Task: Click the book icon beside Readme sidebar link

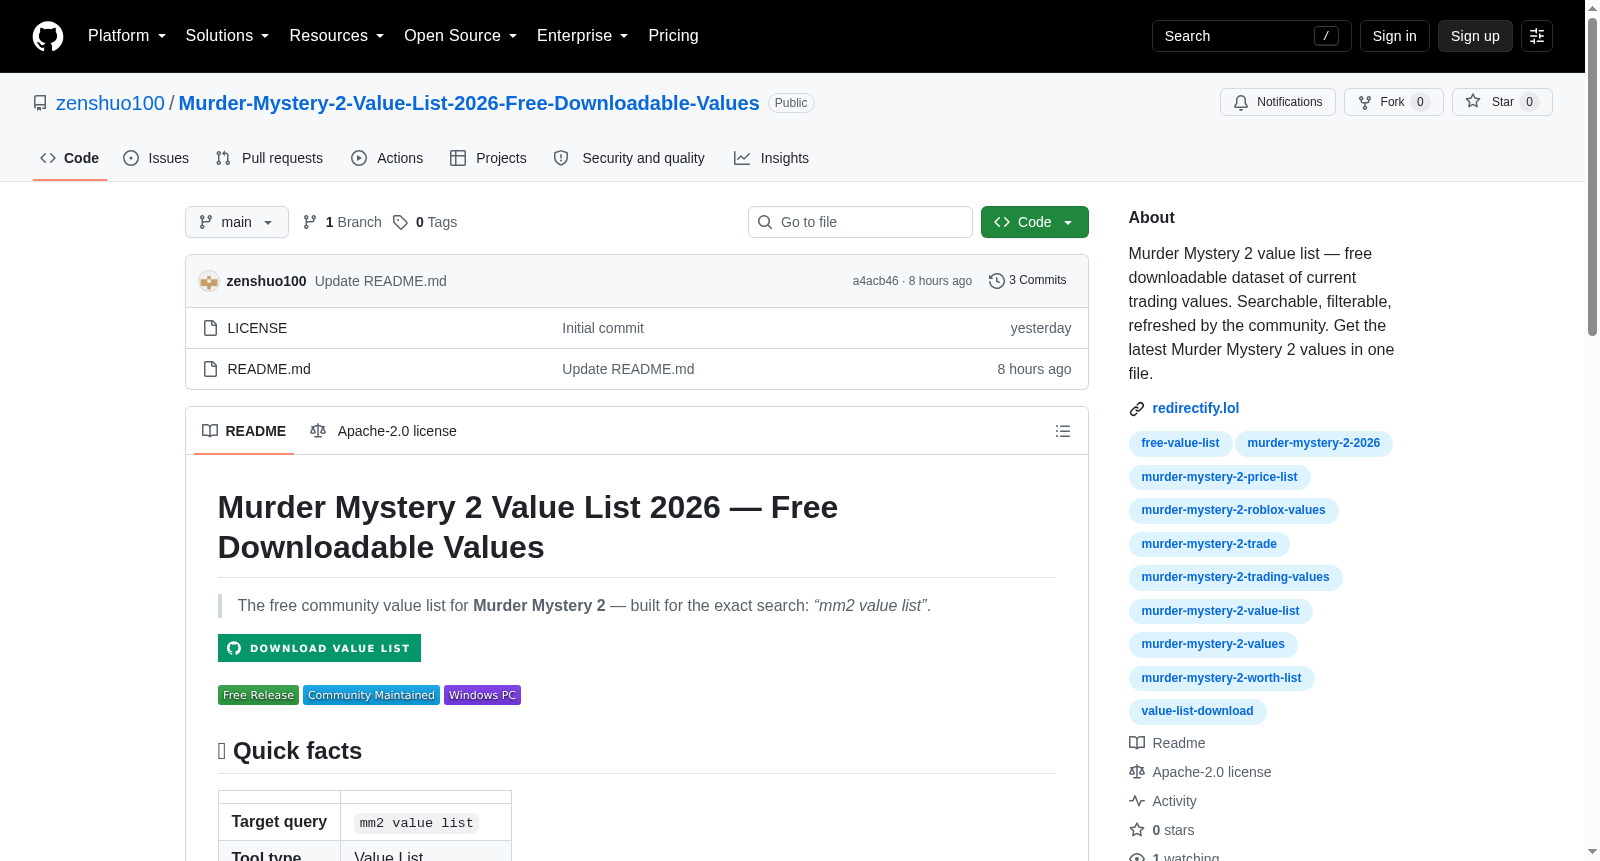Action: (x=1137, y=743)
